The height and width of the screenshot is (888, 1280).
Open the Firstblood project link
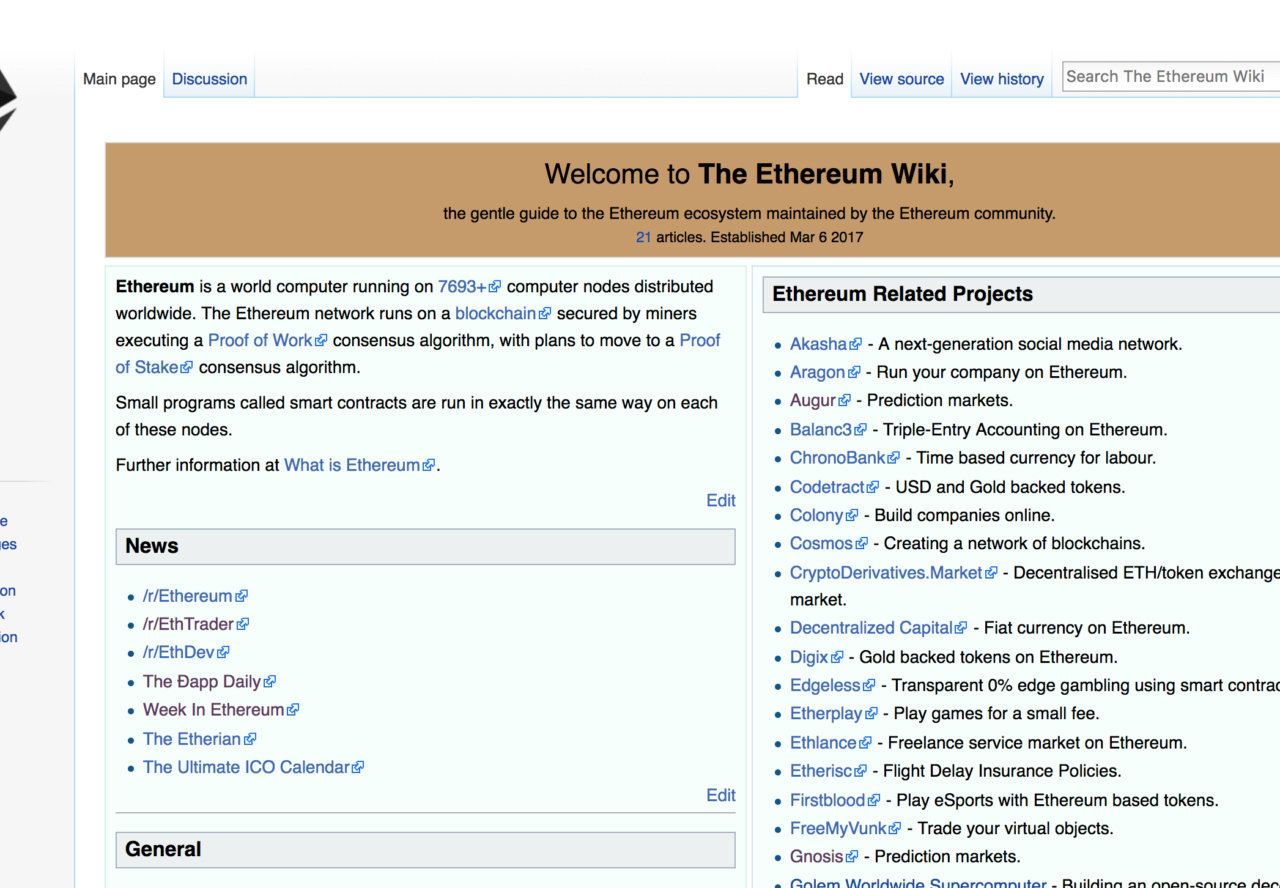(827, 800)
